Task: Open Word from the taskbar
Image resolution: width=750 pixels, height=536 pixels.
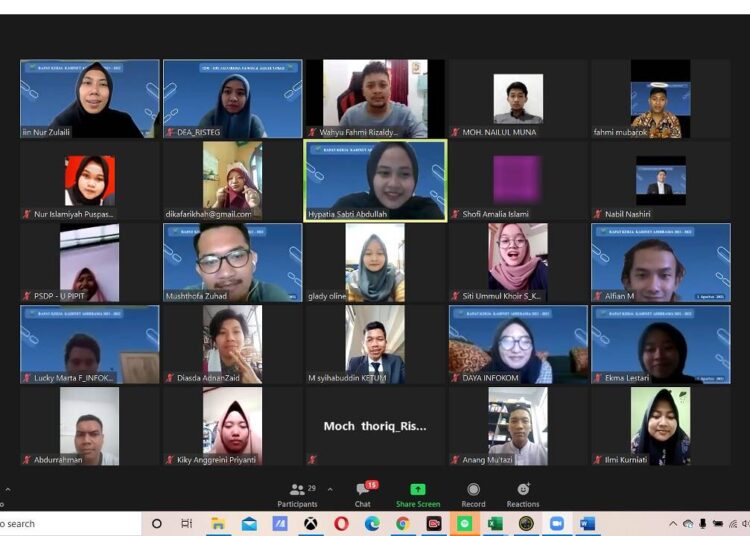Action: [587, 524]
